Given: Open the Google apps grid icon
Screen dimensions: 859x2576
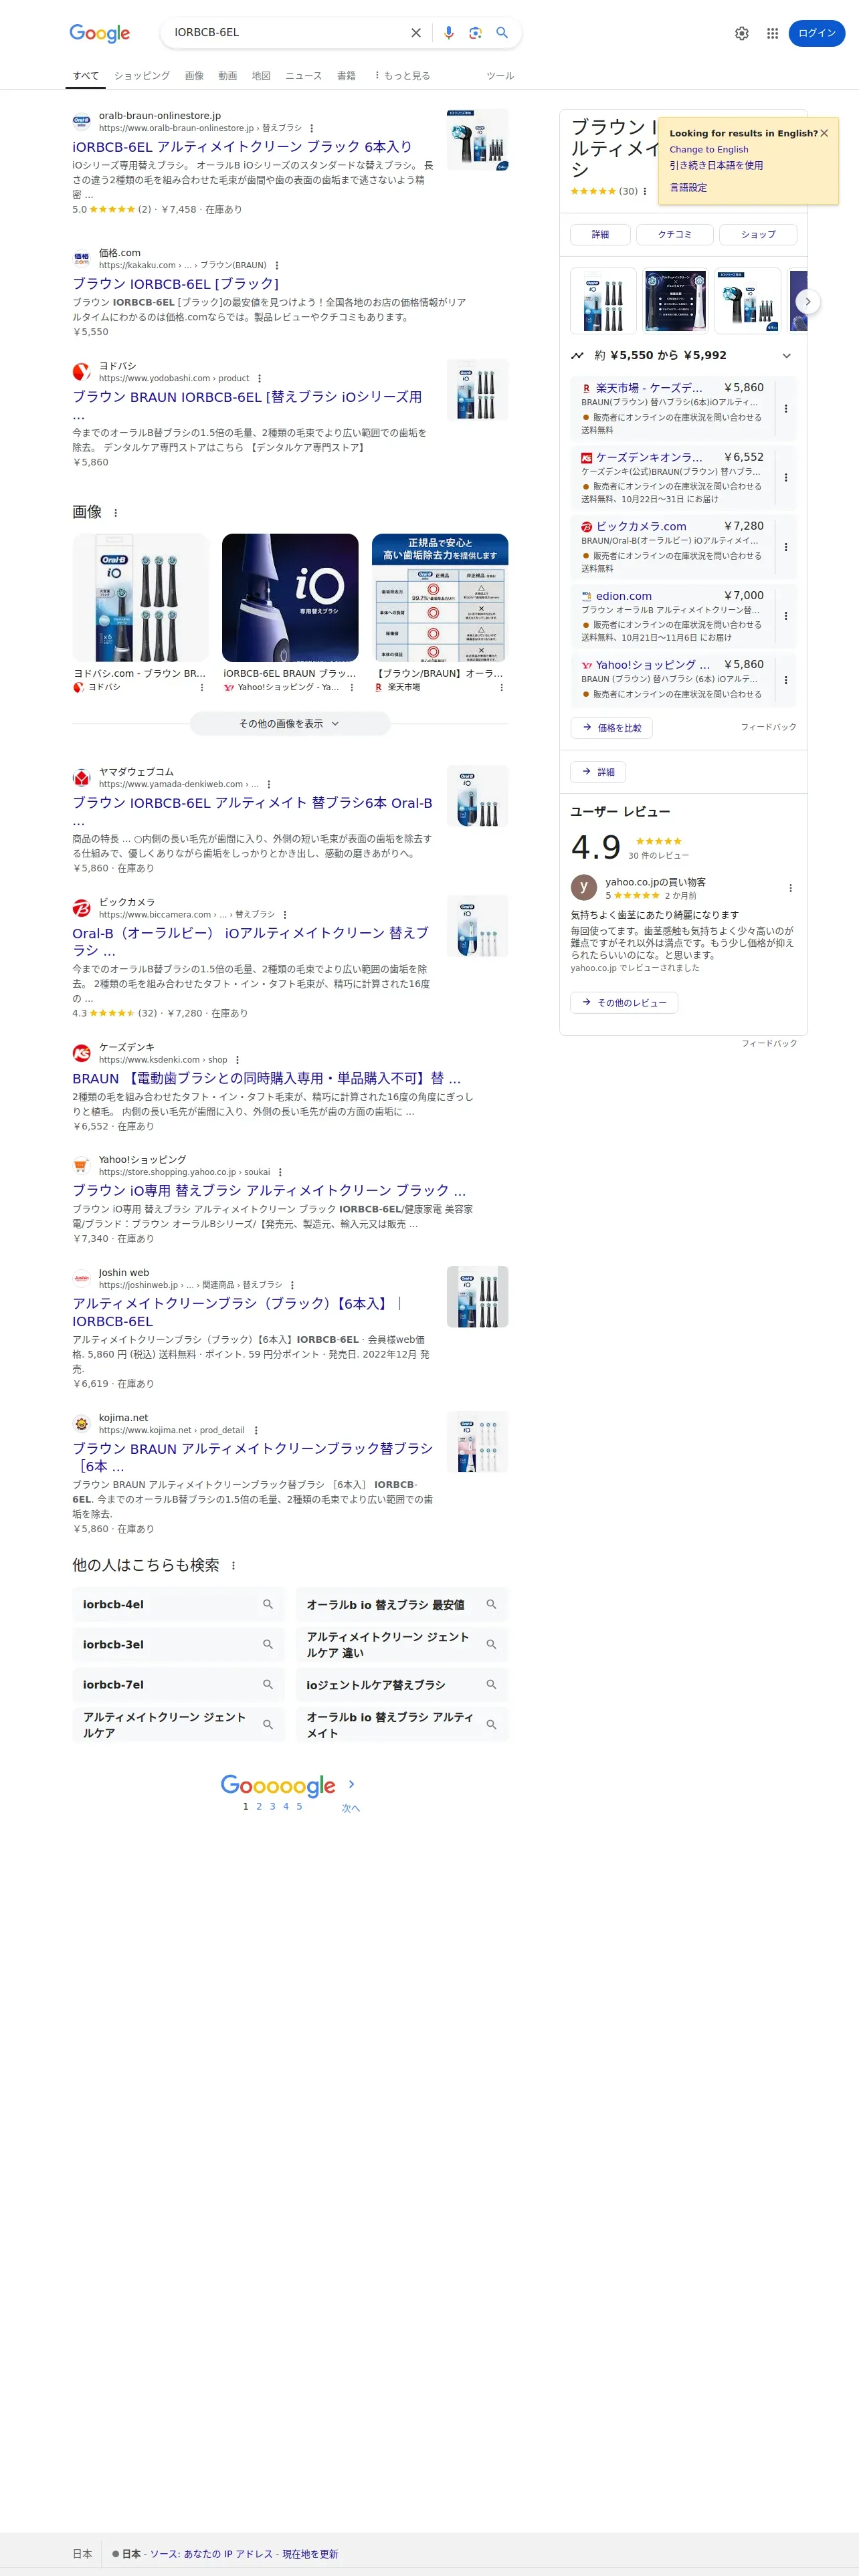Looking at the screenshot, I should click(772, 33).
